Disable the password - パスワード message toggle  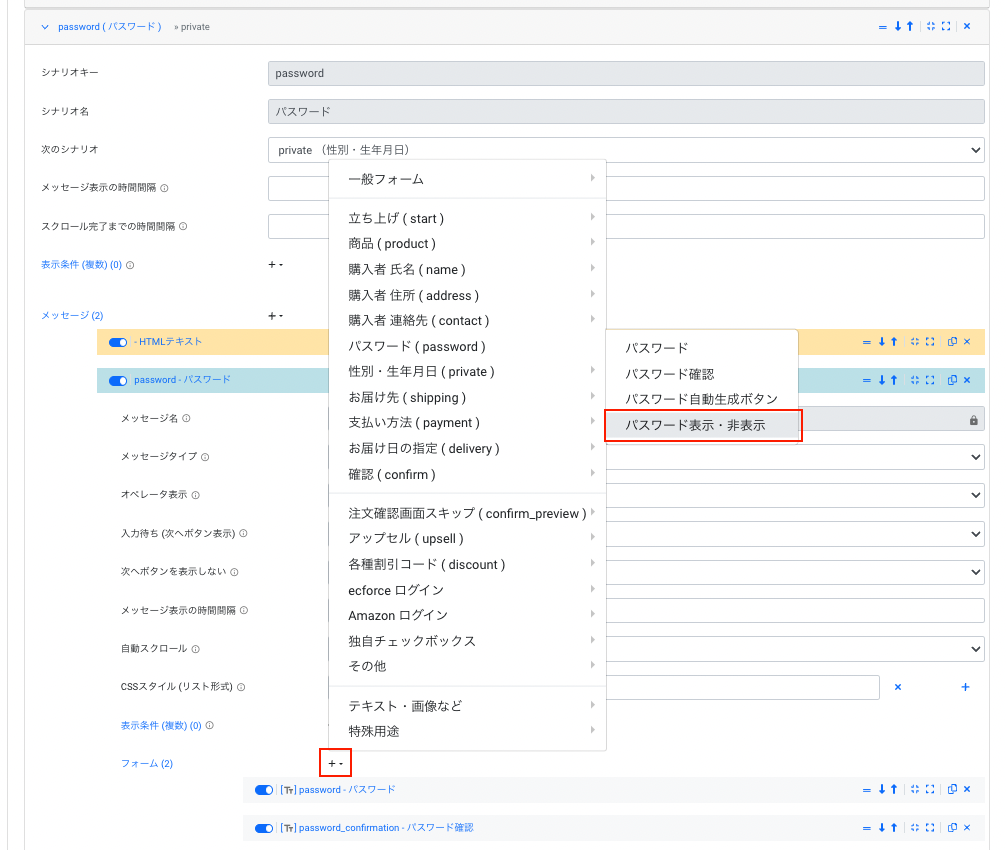(x=118, y=380)
